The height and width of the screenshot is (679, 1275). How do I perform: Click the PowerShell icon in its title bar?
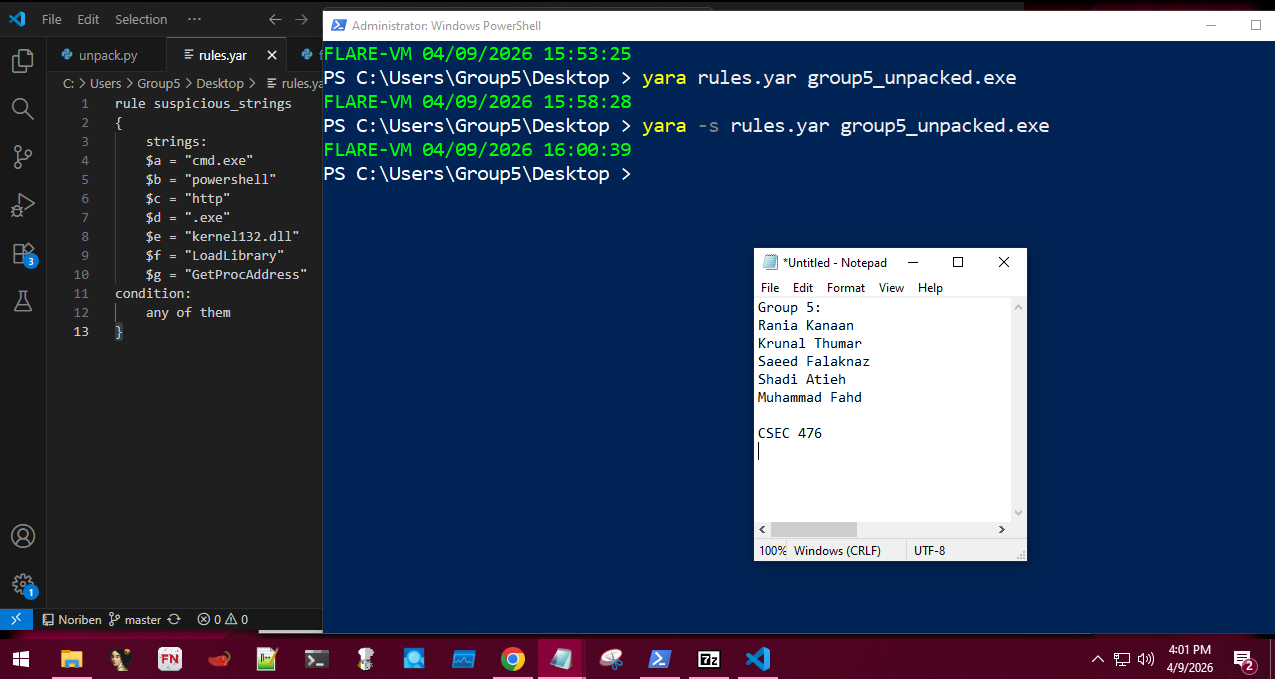coord(339,25)
